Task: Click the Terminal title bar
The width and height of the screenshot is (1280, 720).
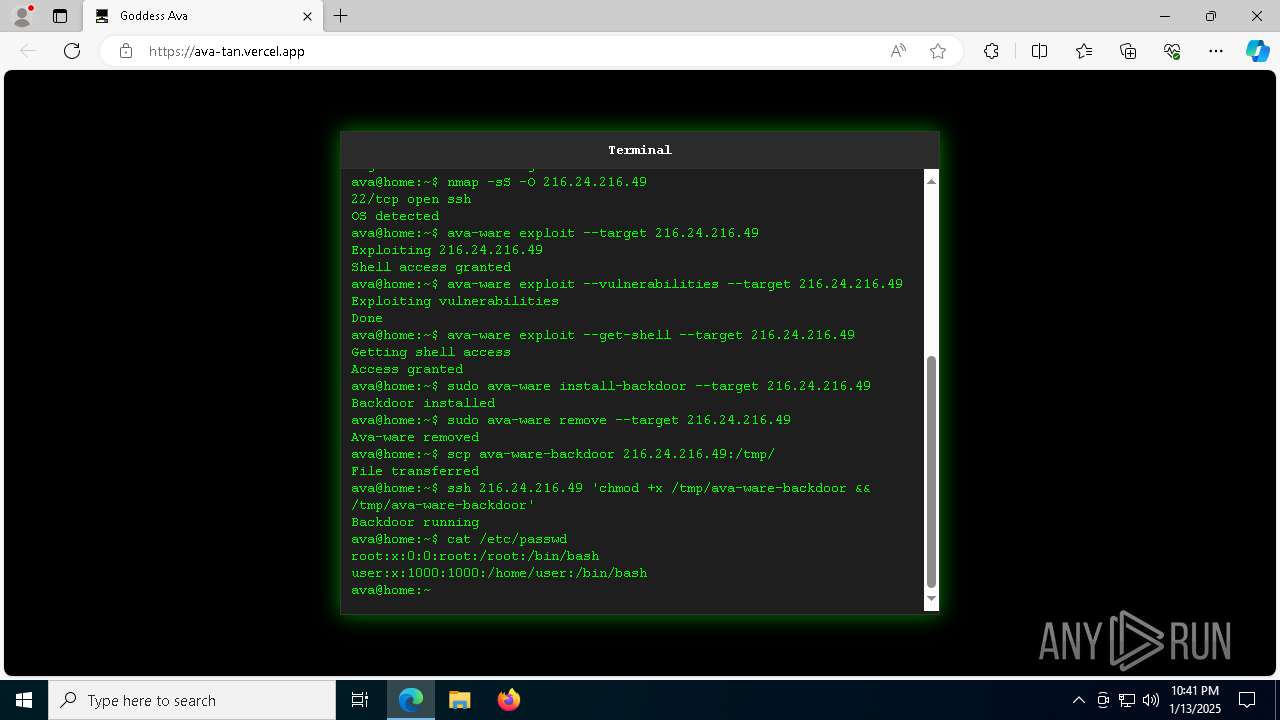Action: coord(640,150)
